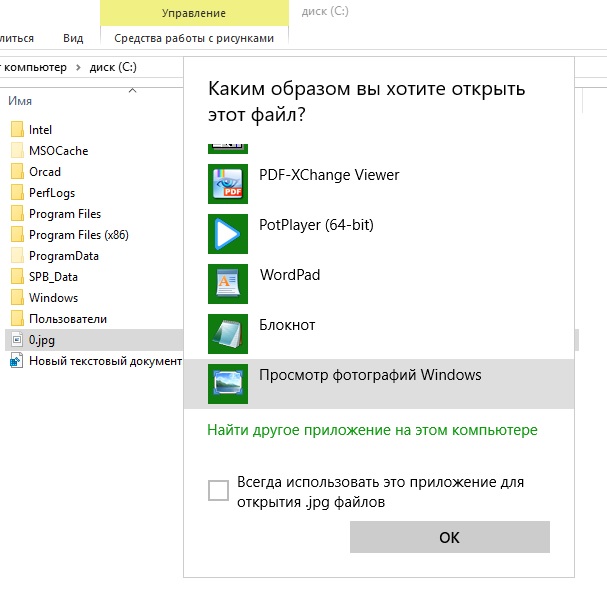Click the Новый текстовый документ file icon
Viewport: 607px width, 598px height.
pyautogui.click(x=17, y=360)
